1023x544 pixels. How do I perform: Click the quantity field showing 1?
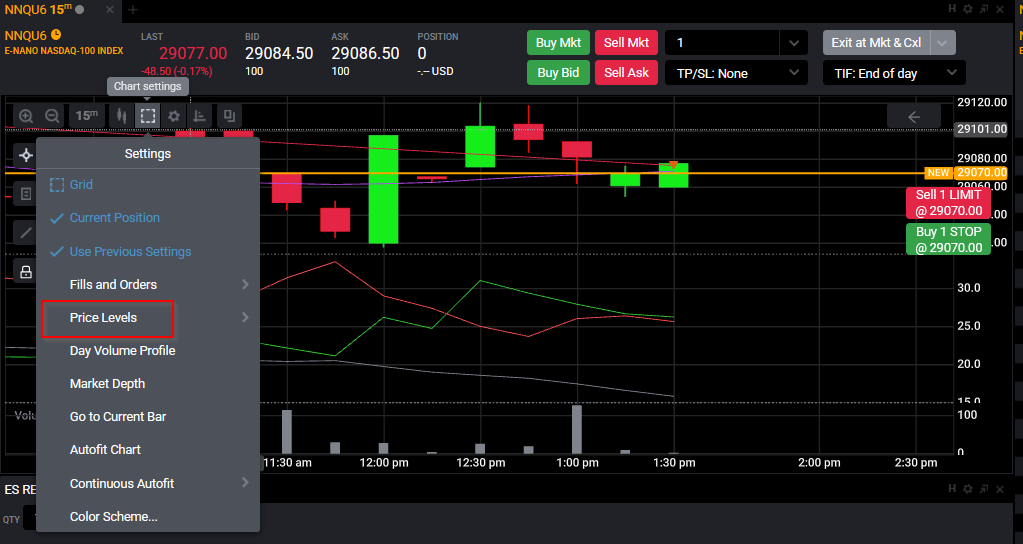click(x=722, y=42)
